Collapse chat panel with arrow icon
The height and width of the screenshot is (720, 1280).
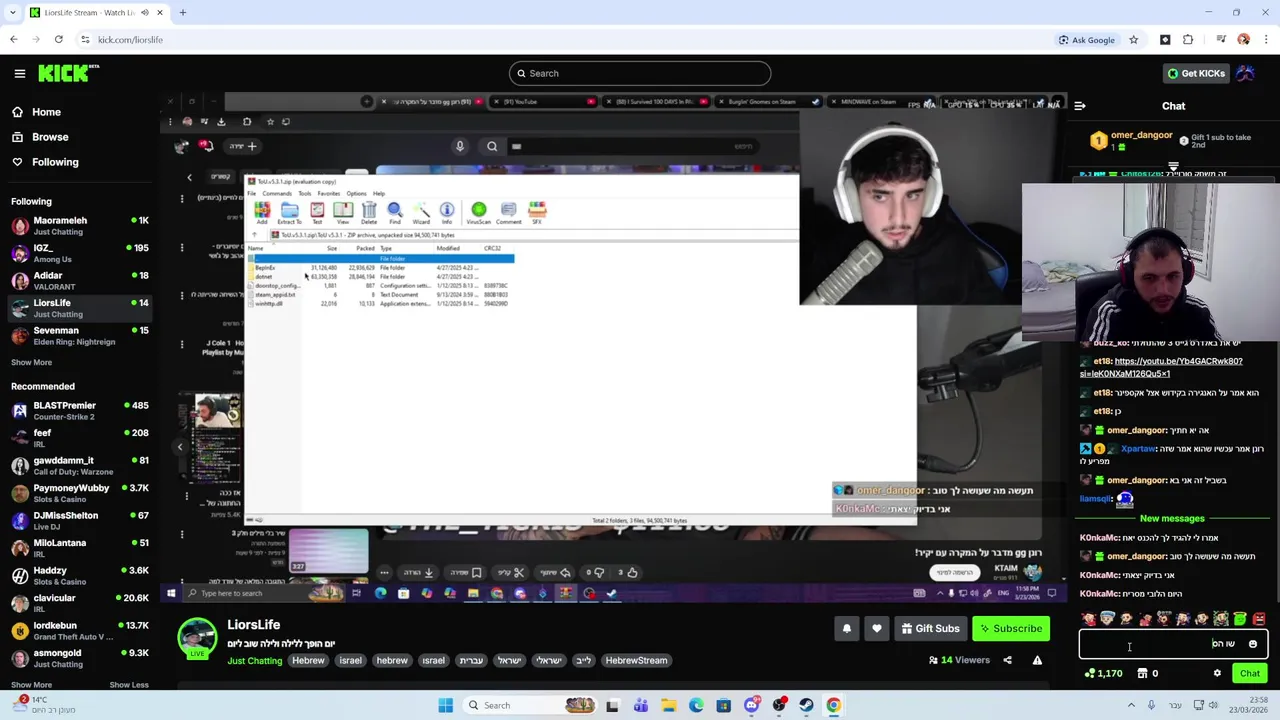pos(1080,105)
